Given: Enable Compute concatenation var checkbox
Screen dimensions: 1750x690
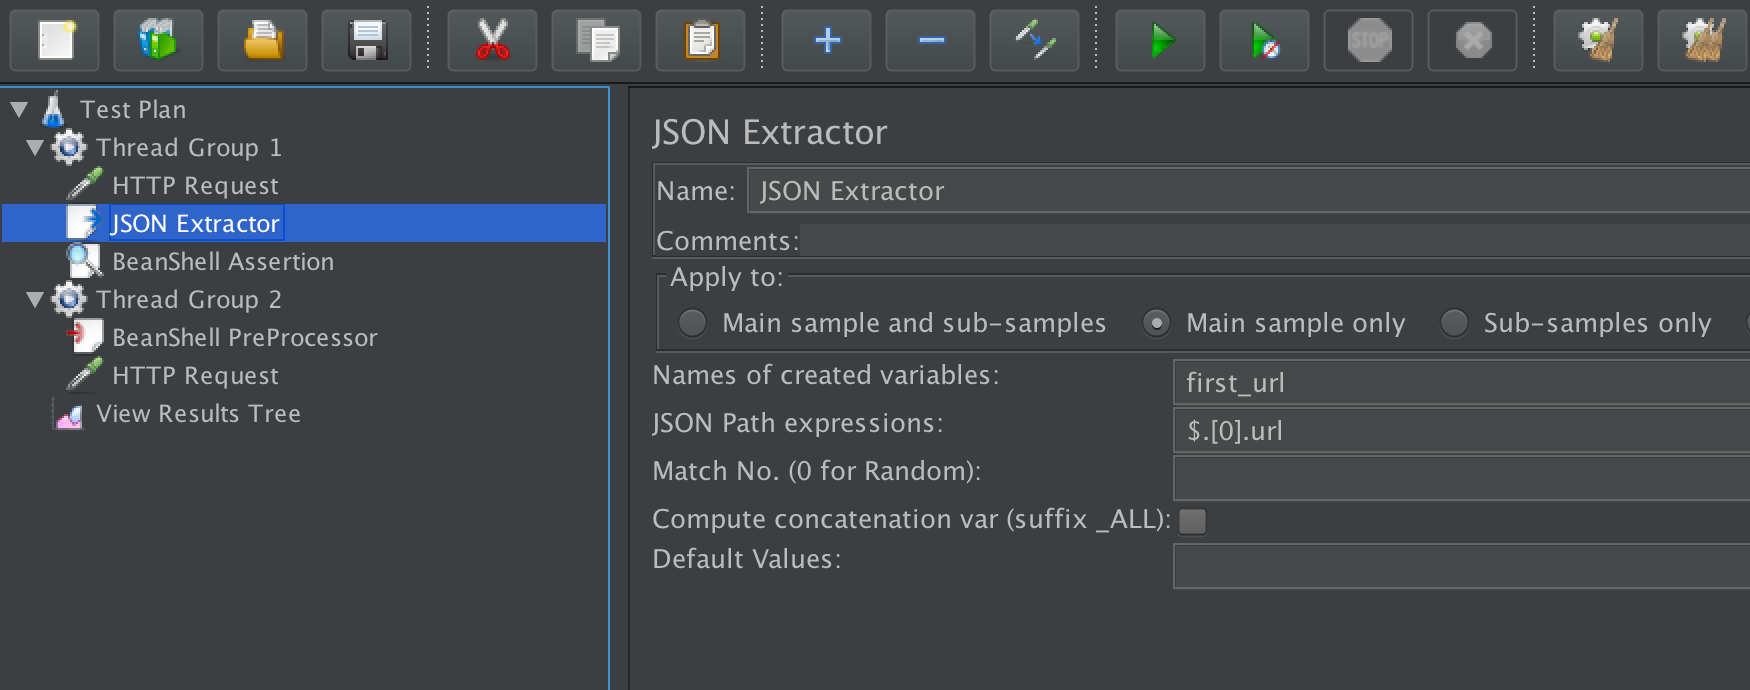Looking at the screenshot, I should (x=1192, y=521).
